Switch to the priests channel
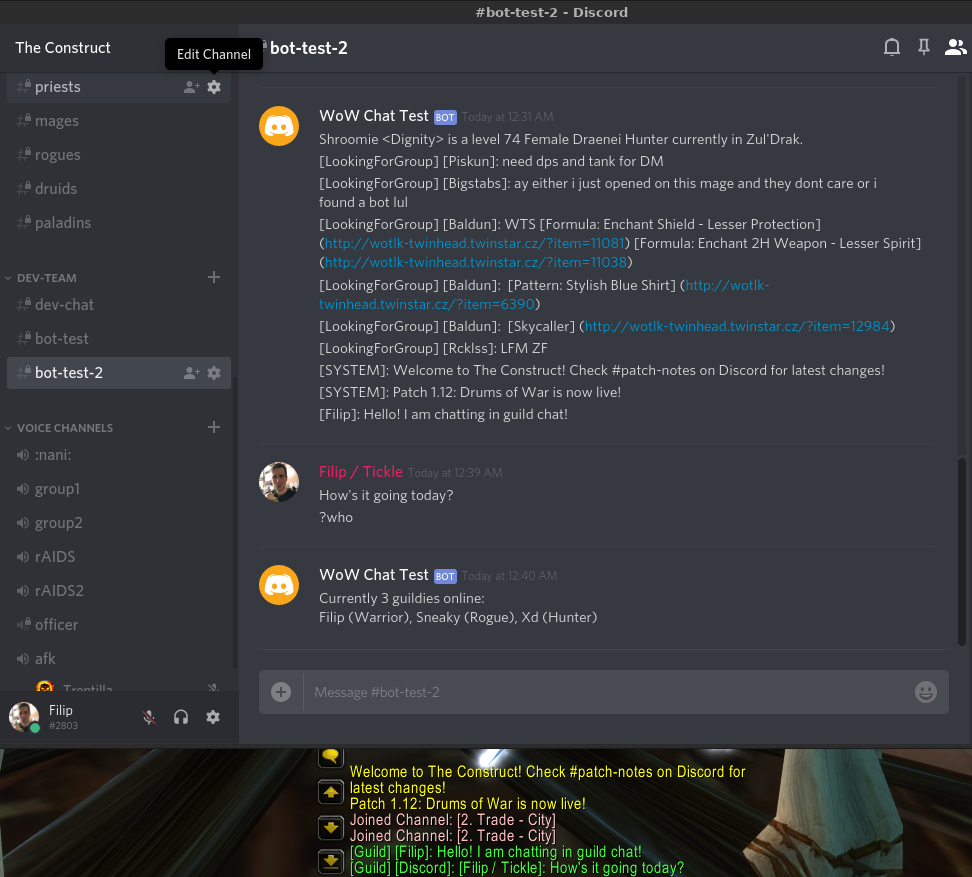972x877 pixels. click(118, 87)
